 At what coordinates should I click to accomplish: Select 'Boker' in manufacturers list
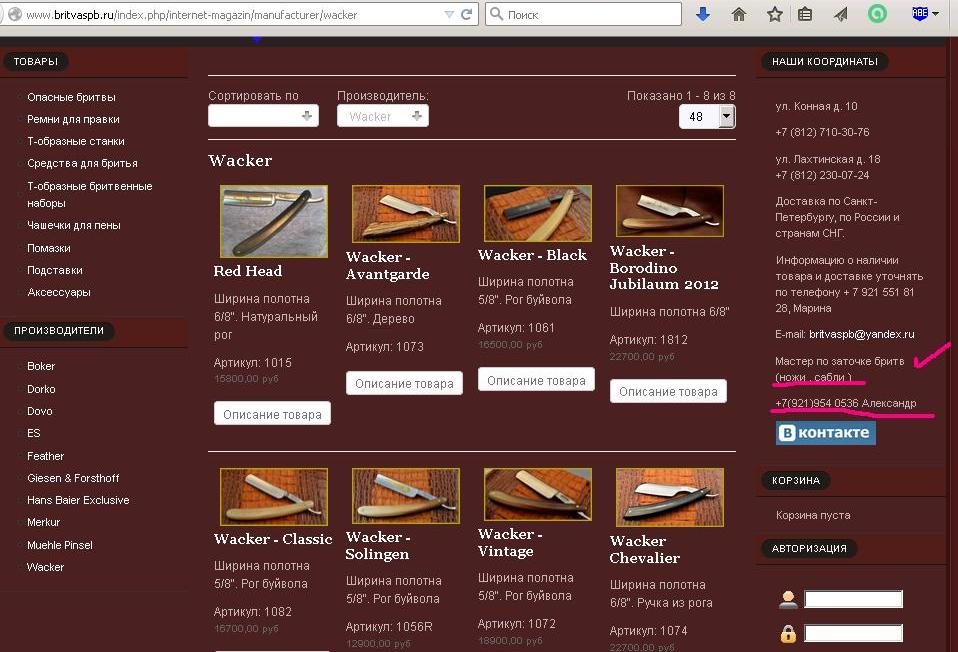click(x=41, y=366)
